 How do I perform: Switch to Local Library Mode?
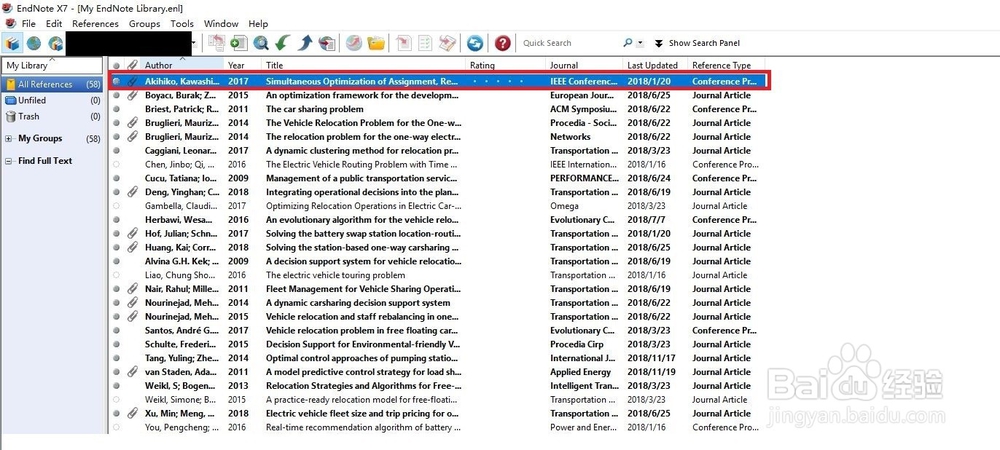(12, 43)
